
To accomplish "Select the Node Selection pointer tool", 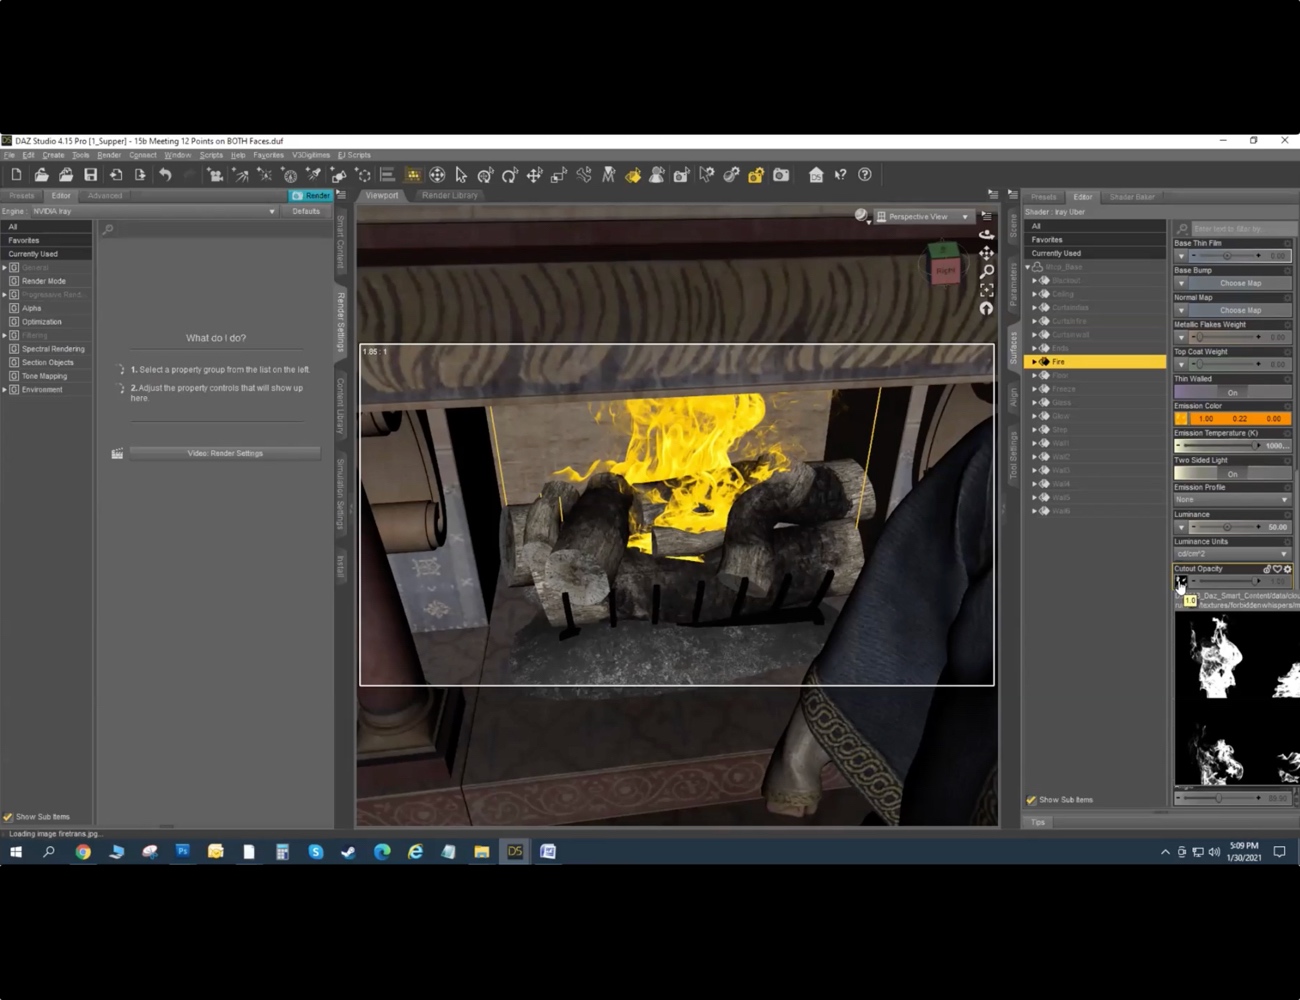I will 461,175.
